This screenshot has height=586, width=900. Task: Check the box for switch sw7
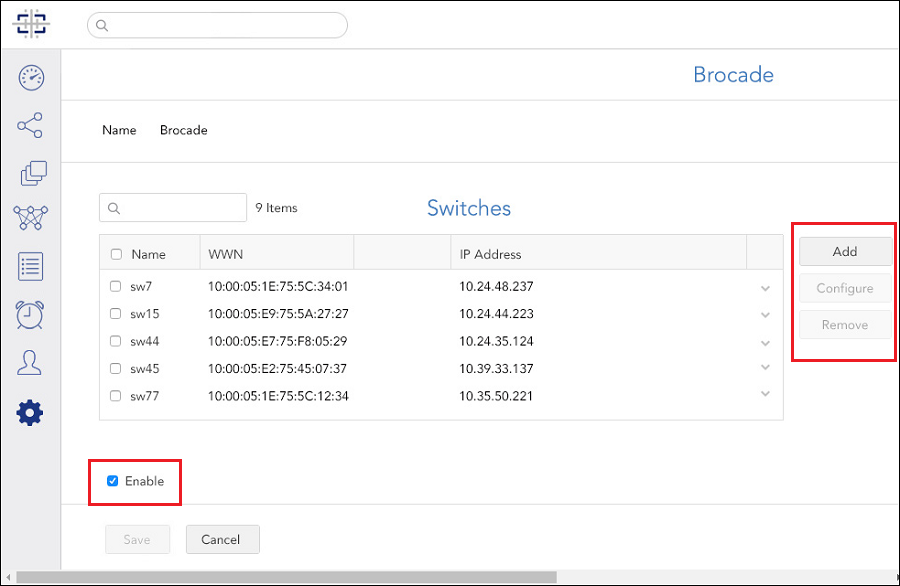pyautogui.click(x=115, y=286)
